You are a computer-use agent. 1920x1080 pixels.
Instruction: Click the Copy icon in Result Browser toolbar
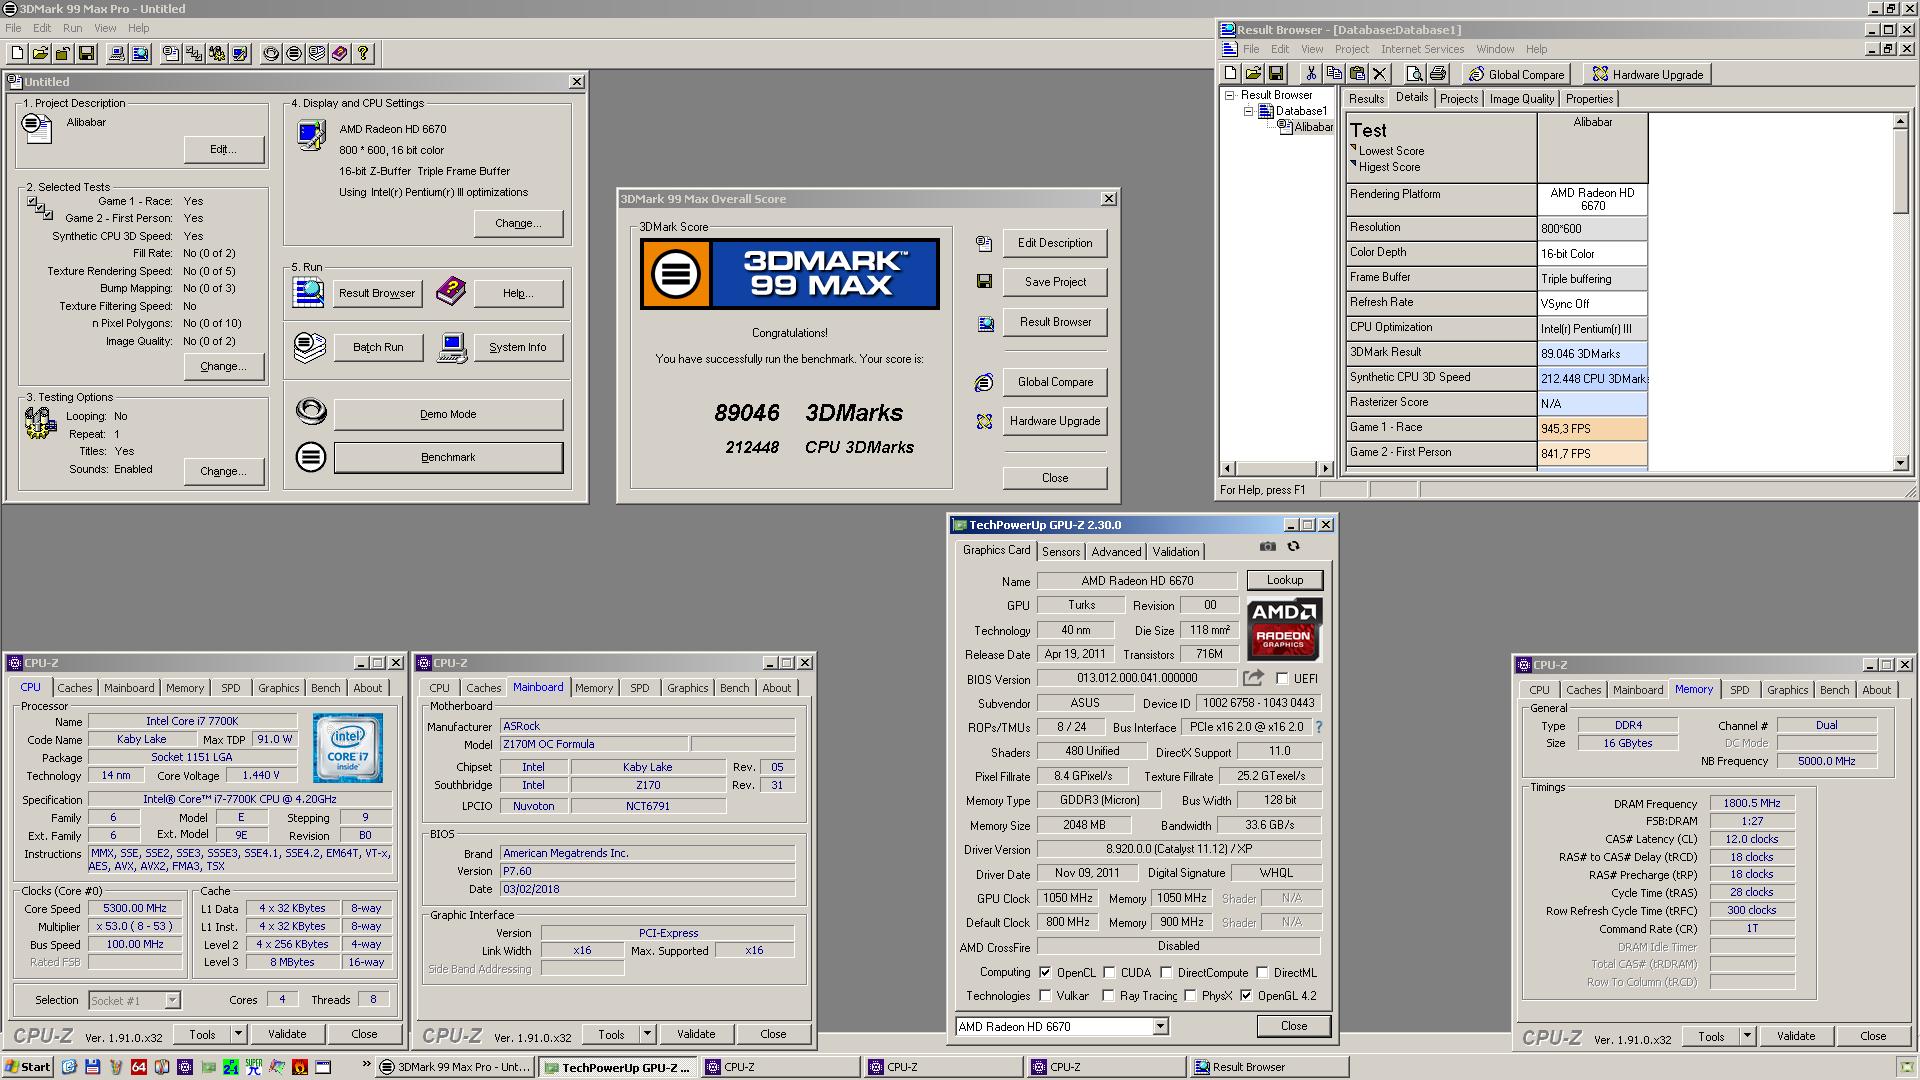click(1333, 74)
